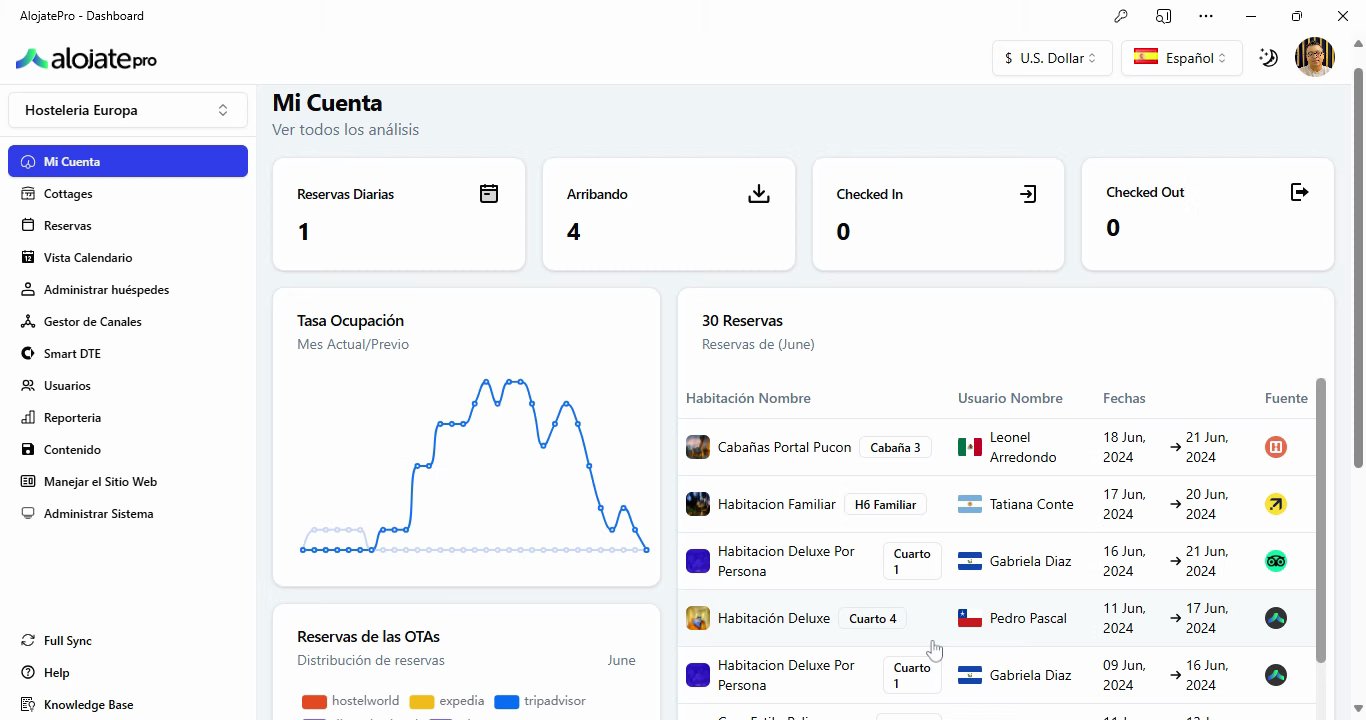Viewport: 1366px width, 720px height.
Task: Click the hostelworld red legend swatch
Action: pyautogui.click(x=314, y=702)
